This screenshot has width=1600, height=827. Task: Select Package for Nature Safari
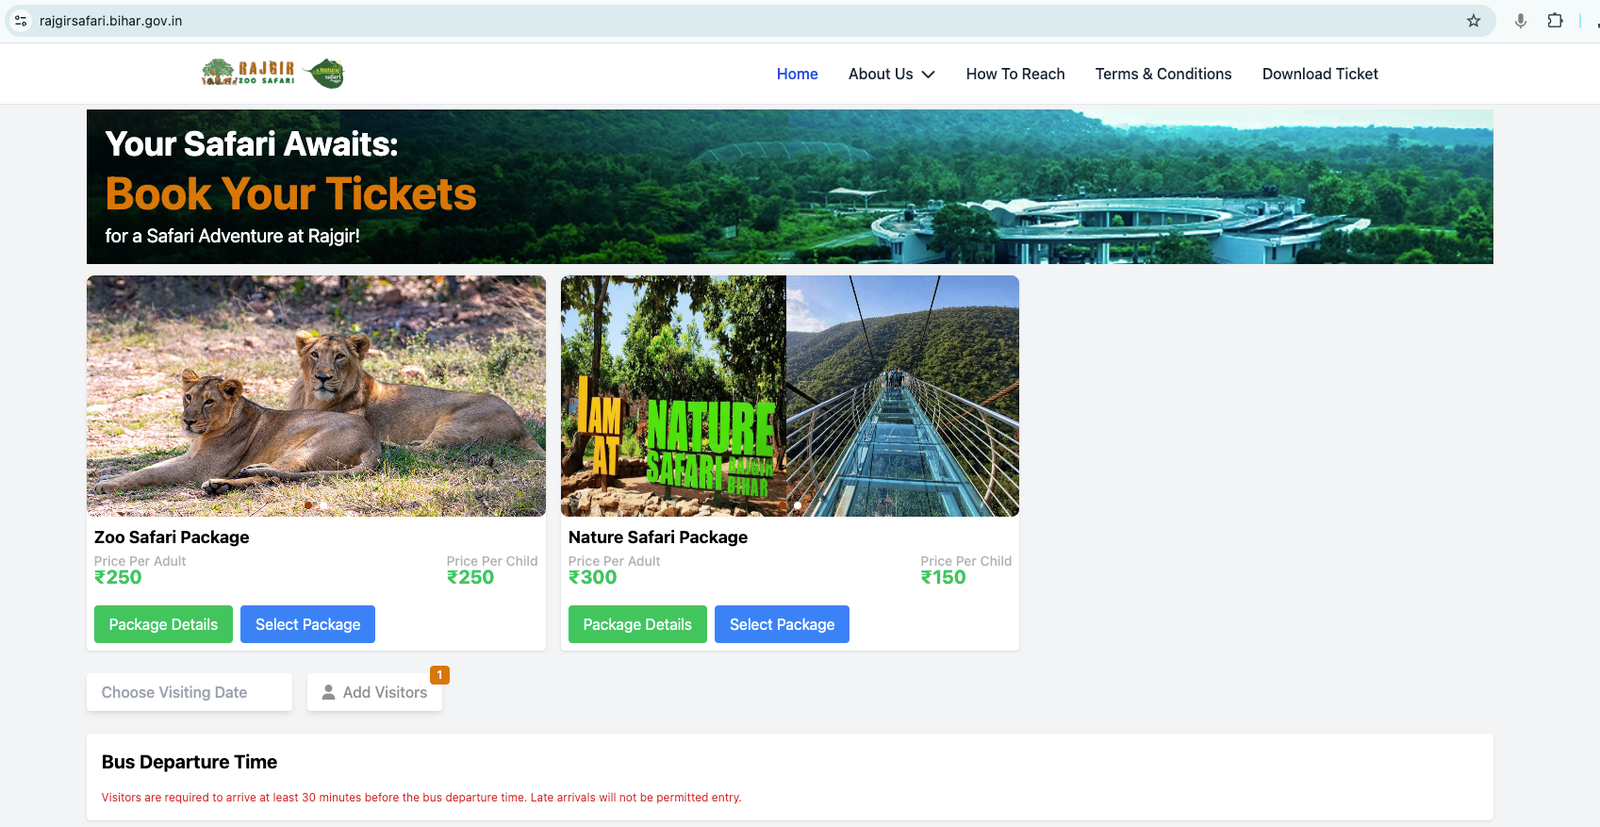click(x=781, y=624)
